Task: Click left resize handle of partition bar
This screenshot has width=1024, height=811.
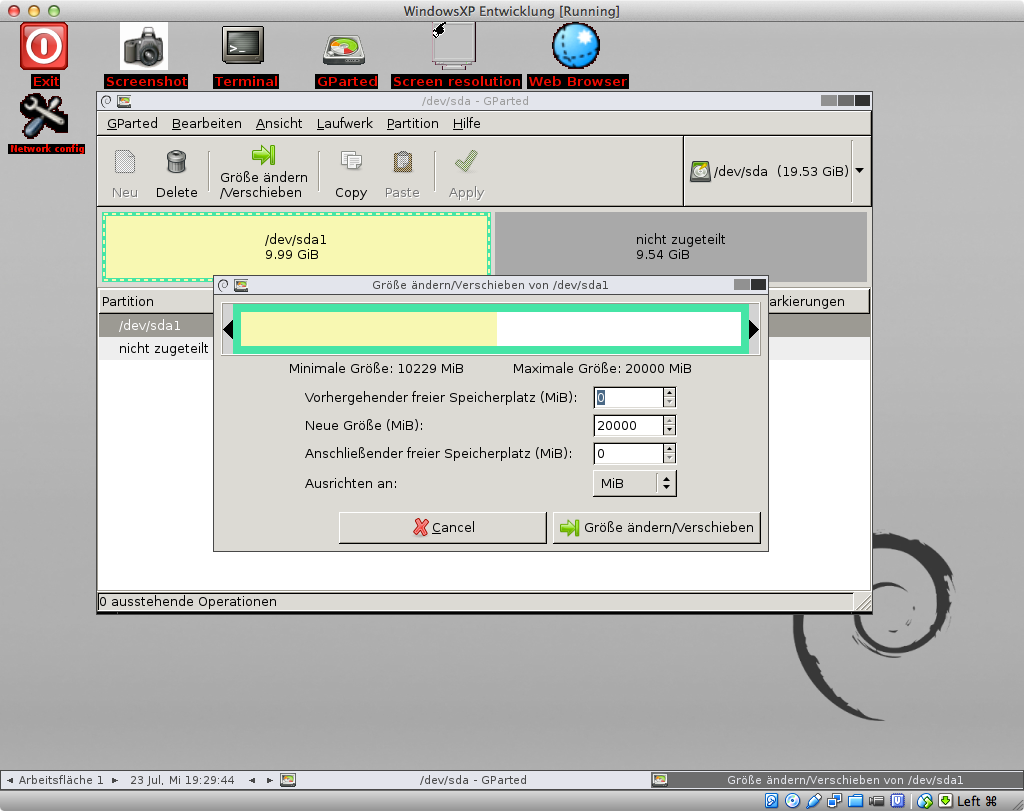Action: (x=229, y=329)
